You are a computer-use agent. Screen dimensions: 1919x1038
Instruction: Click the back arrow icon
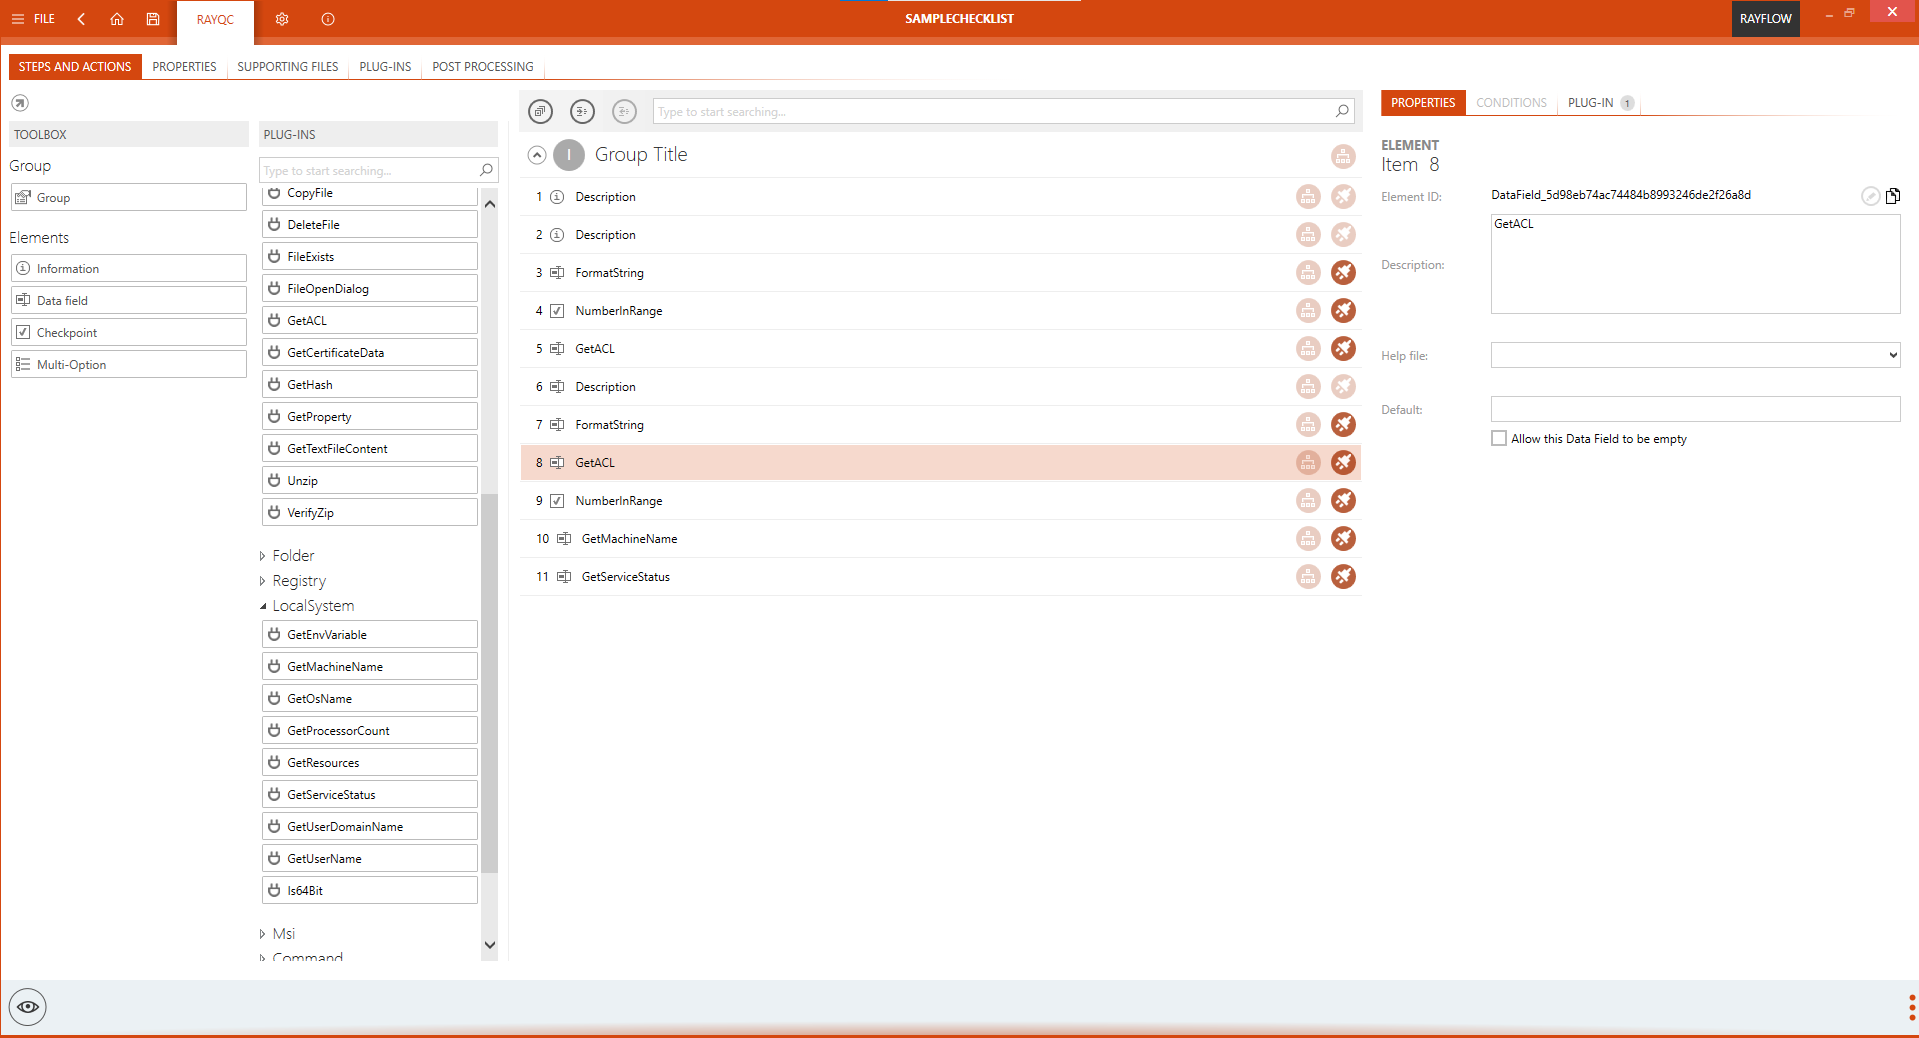pos(81,19)
